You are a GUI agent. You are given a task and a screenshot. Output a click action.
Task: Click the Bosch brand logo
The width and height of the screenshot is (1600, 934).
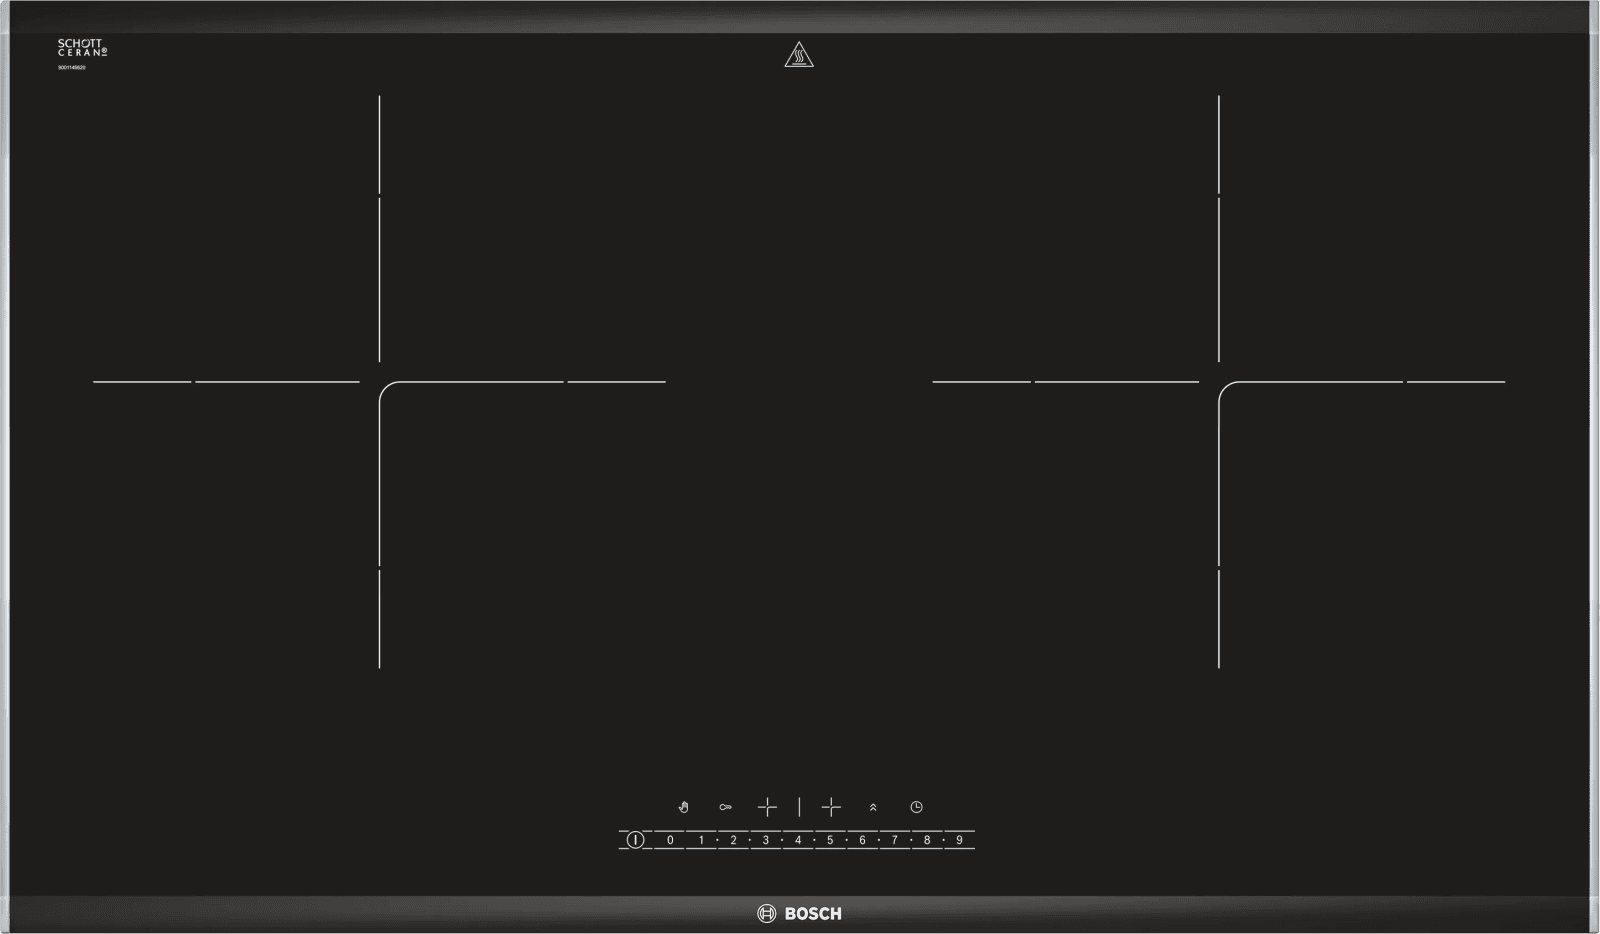click(799, 913)
